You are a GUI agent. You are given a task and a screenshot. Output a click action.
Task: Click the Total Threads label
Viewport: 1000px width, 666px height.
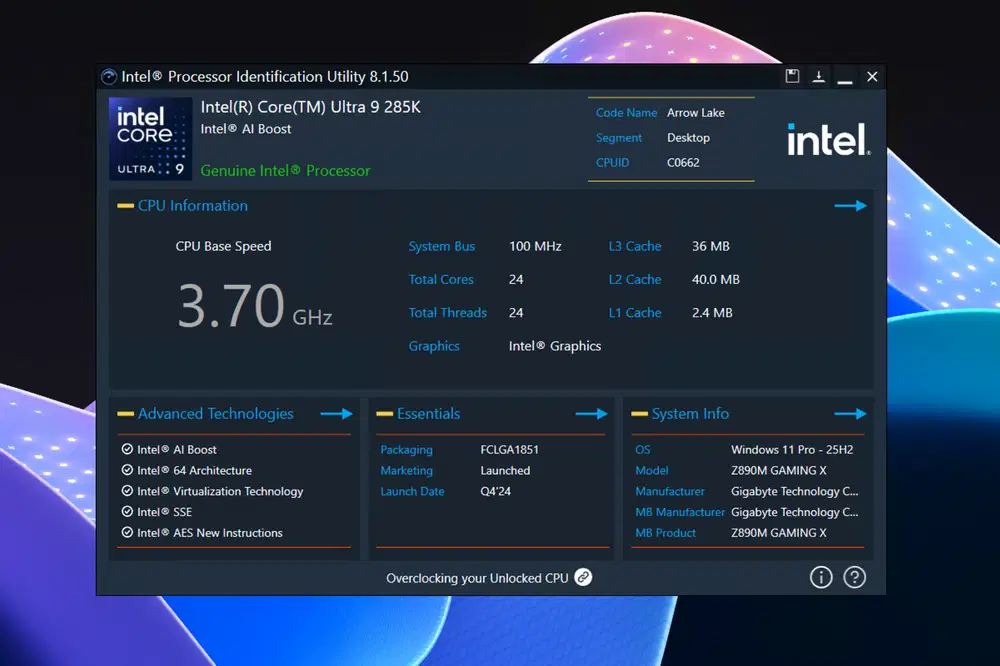click(448, 313)
